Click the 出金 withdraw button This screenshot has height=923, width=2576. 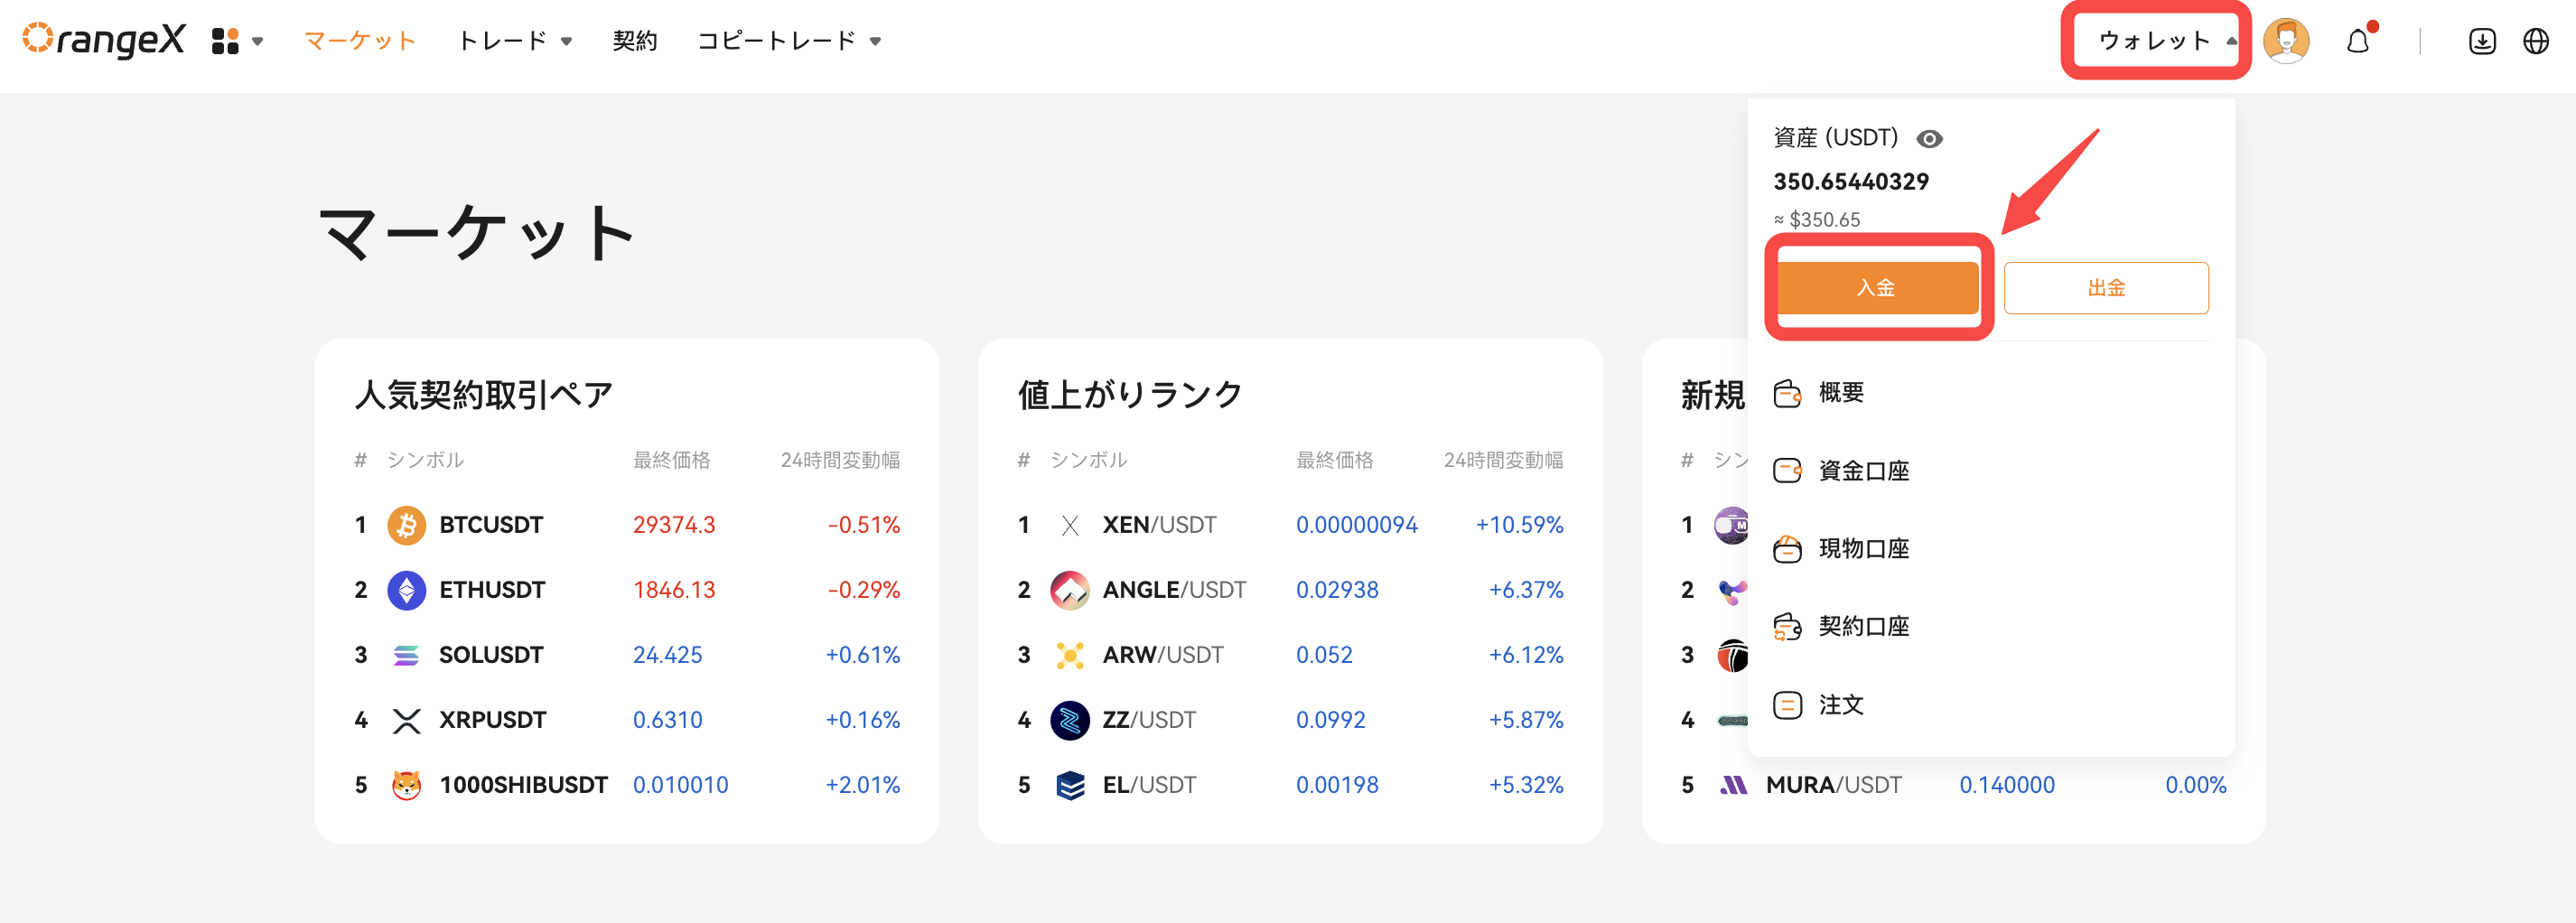pyautogui.click(x=2106, y=288)
